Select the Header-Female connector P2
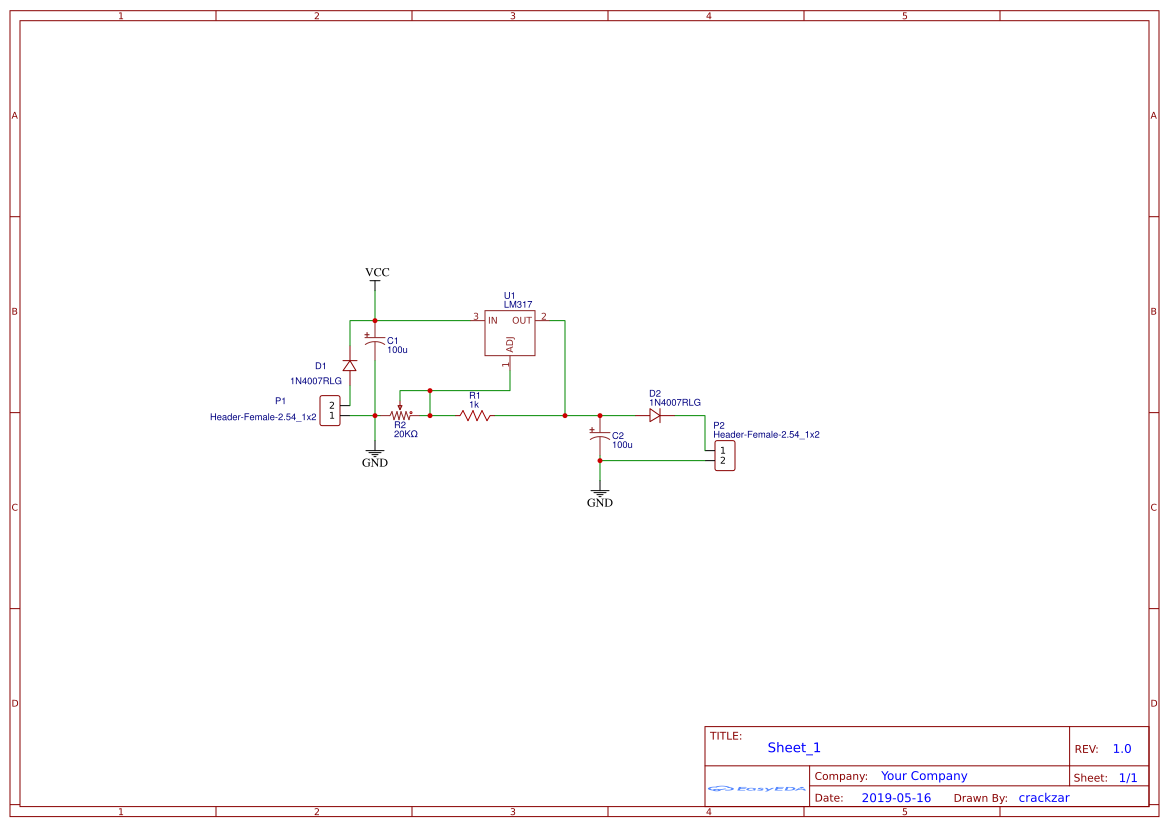Viewport: 1169px width, 827px height. coord(724,456)
